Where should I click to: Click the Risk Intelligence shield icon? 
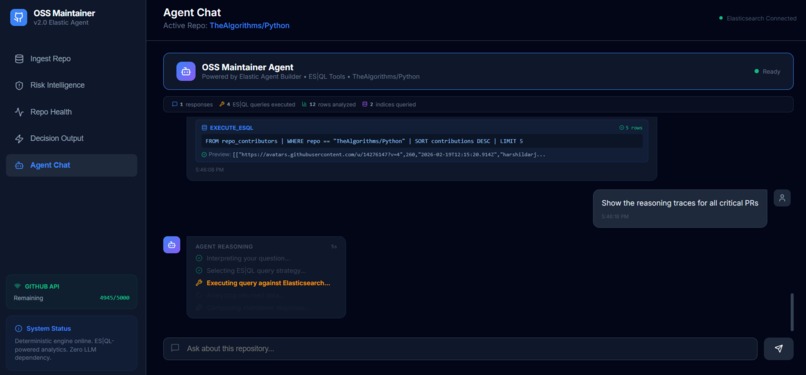tap(19, 85)
